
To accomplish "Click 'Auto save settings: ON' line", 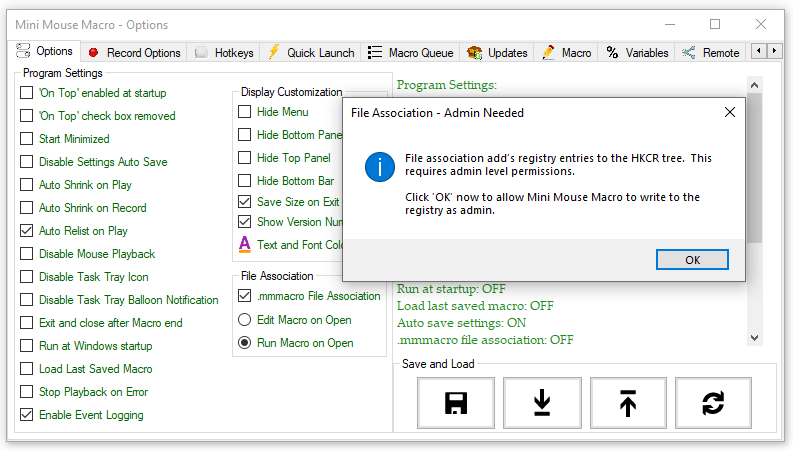I will pos(461,323).
